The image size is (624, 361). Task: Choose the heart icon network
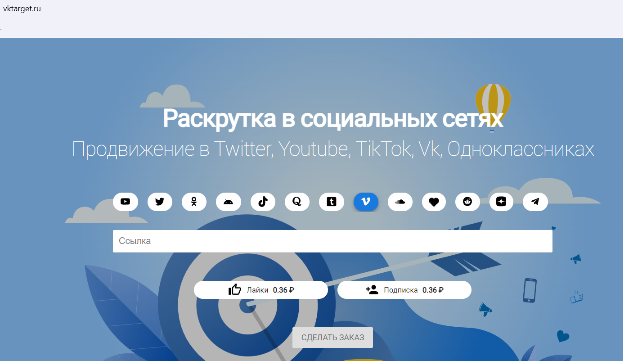[434, 202]
